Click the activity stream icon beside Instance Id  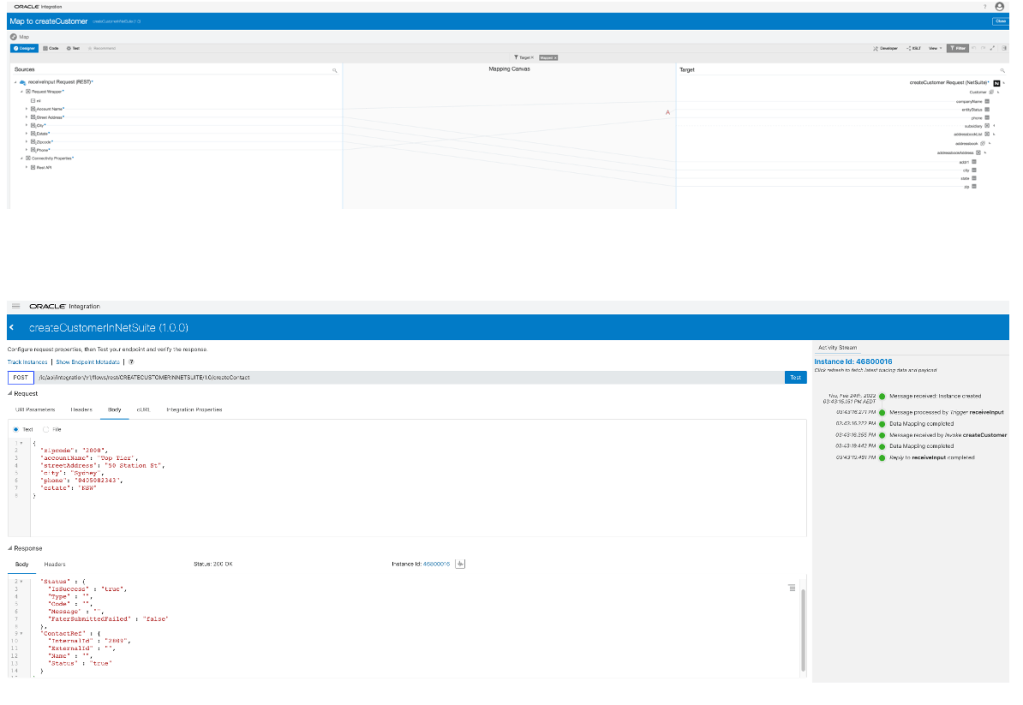pos(461,564)
